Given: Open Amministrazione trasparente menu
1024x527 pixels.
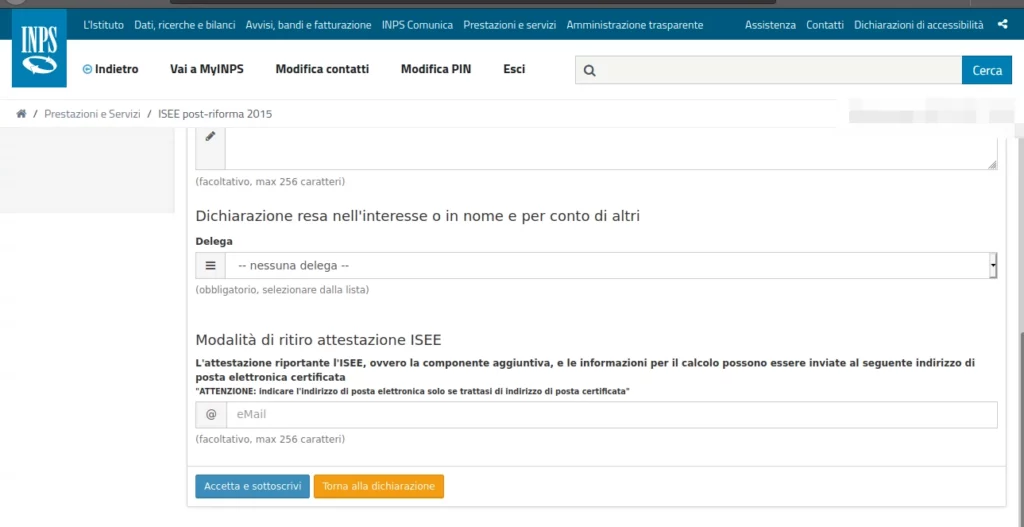Looking at the screenshot, I should [x=635, y=25].
